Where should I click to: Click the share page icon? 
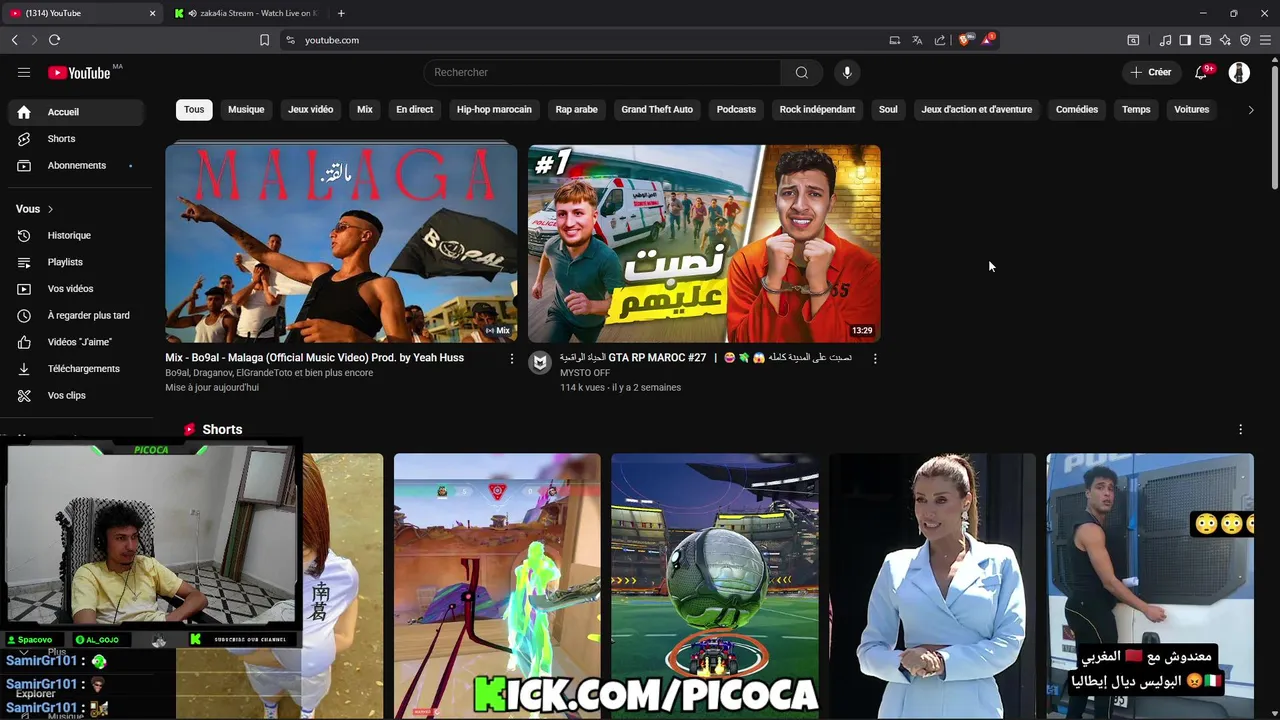click(x=940, y=40)
